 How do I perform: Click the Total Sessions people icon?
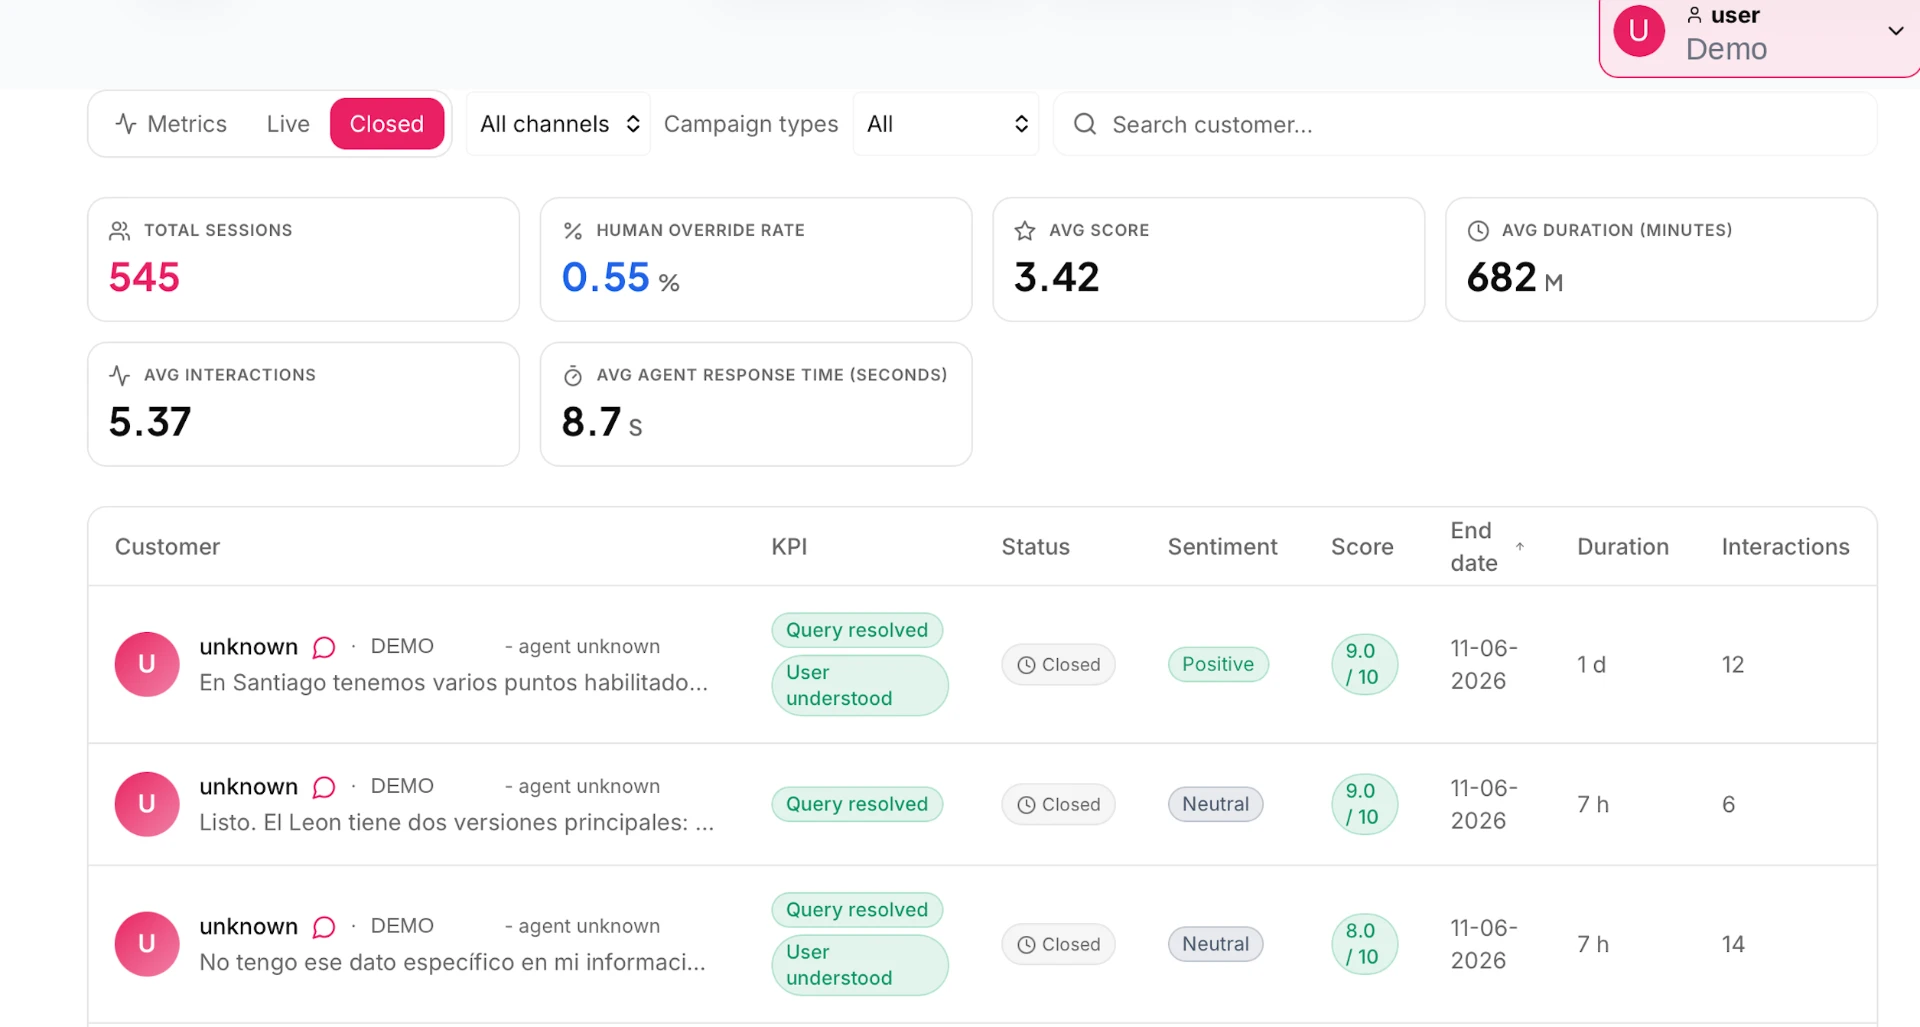click(120, 231)
